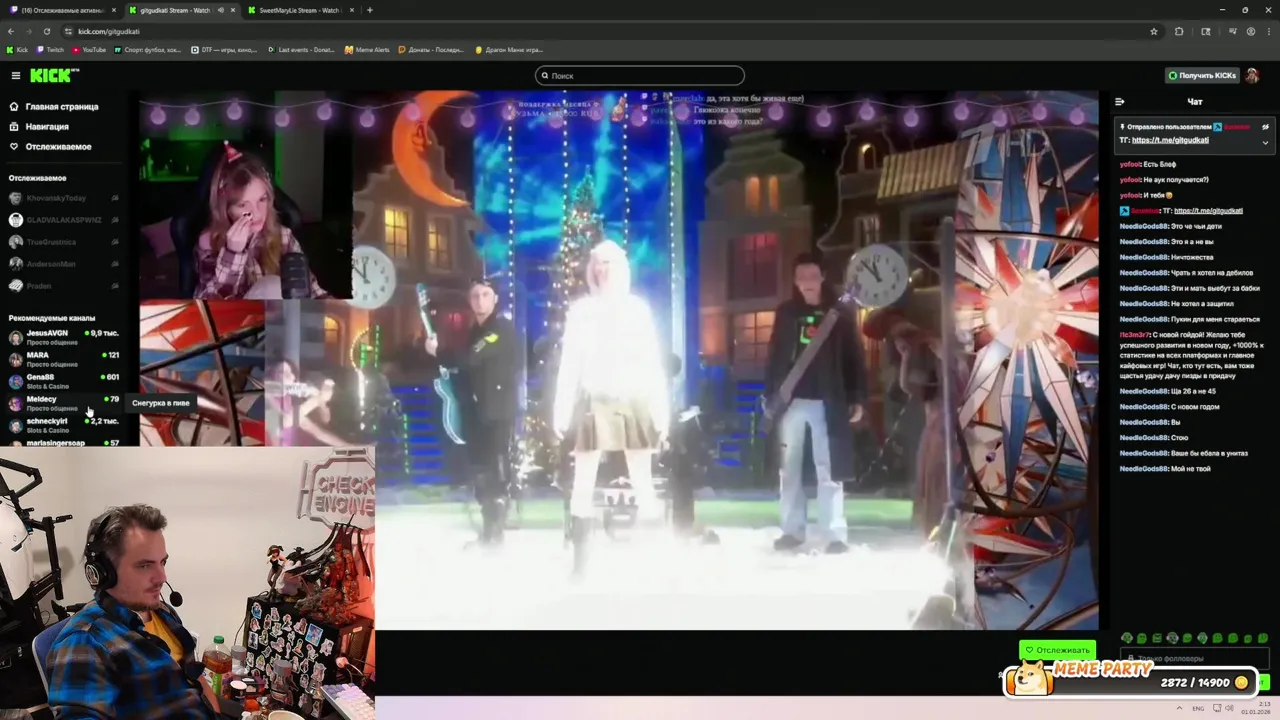Mute audio on gitgudkati tab speaker icon
Screen dimensions: 1280x720
[x=219, y=10]
